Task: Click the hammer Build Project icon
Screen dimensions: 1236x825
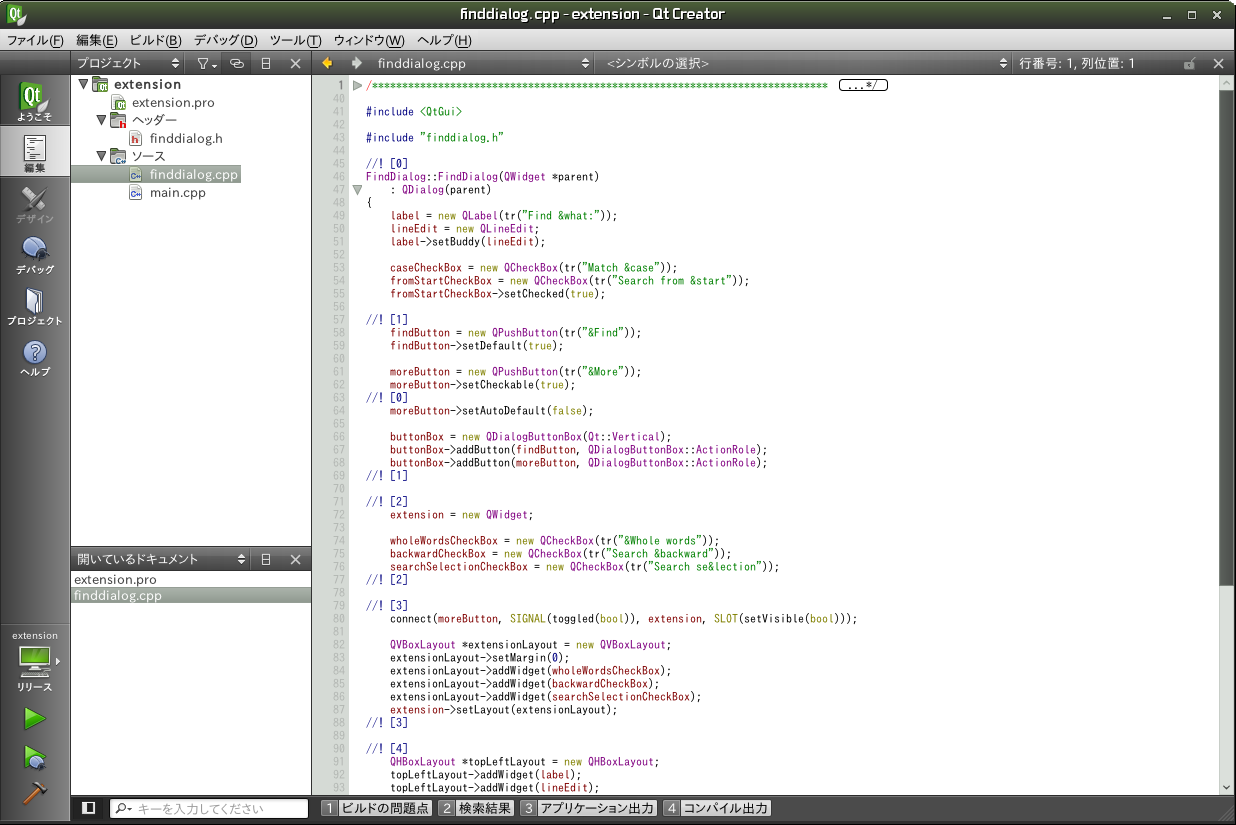Action: click(x=34, y=792)
